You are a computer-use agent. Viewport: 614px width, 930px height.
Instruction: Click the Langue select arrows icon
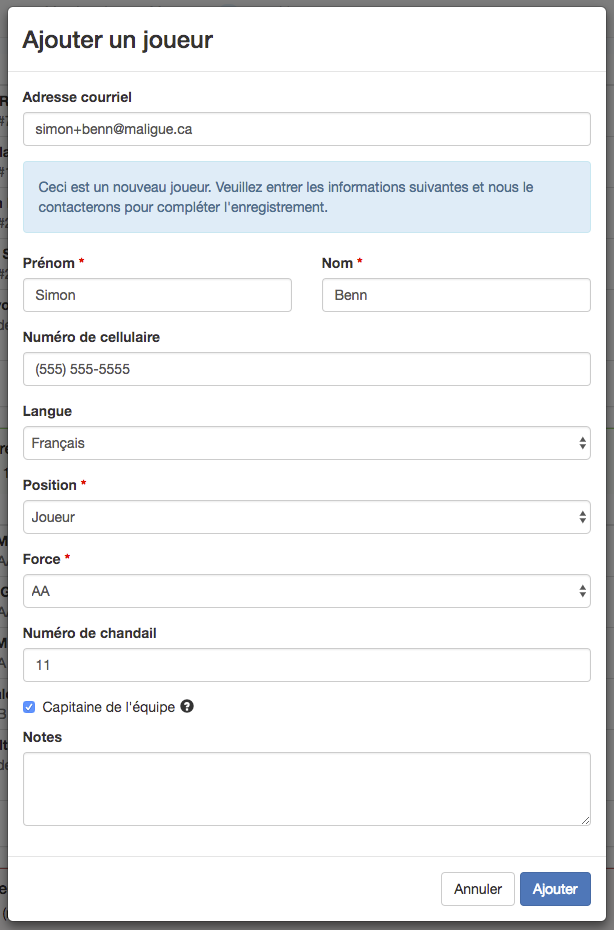(x=583, y=443)
